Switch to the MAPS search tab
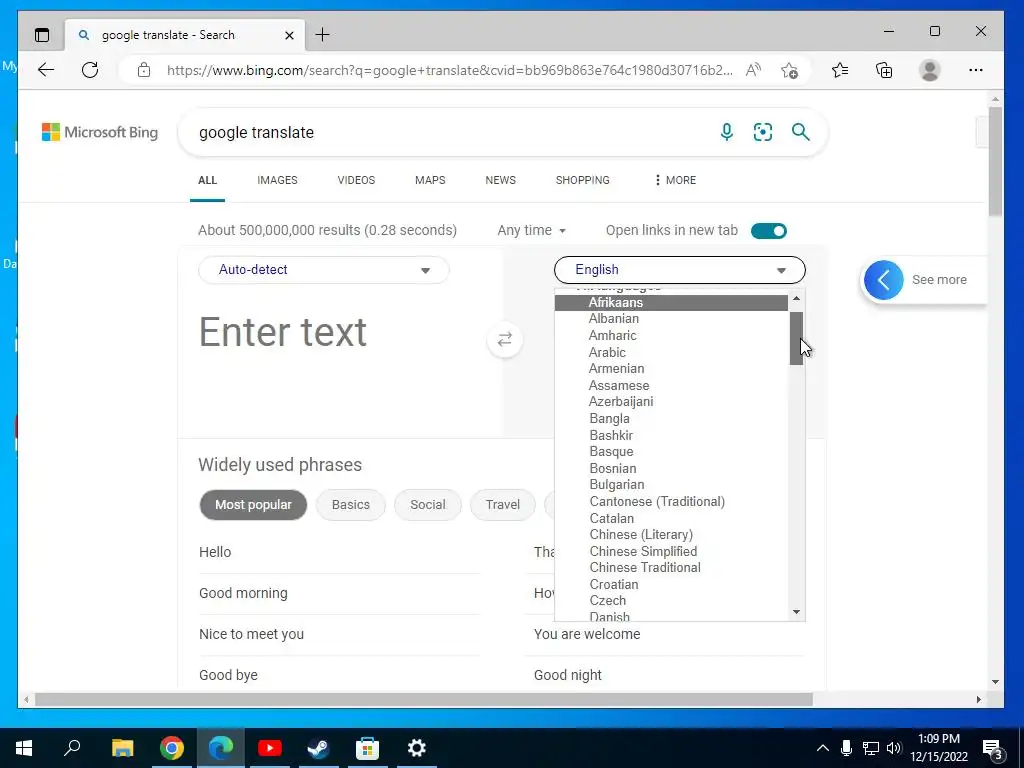 (430, 180)
